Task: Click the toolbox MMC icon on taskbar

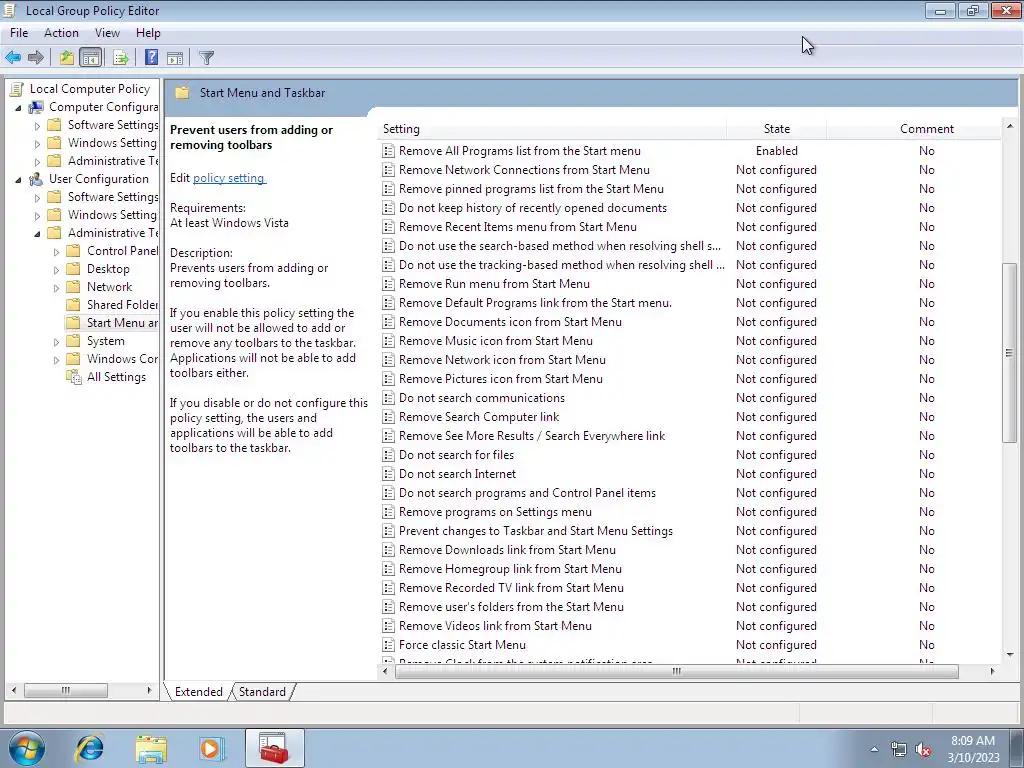Action: [x=274, y=748]
